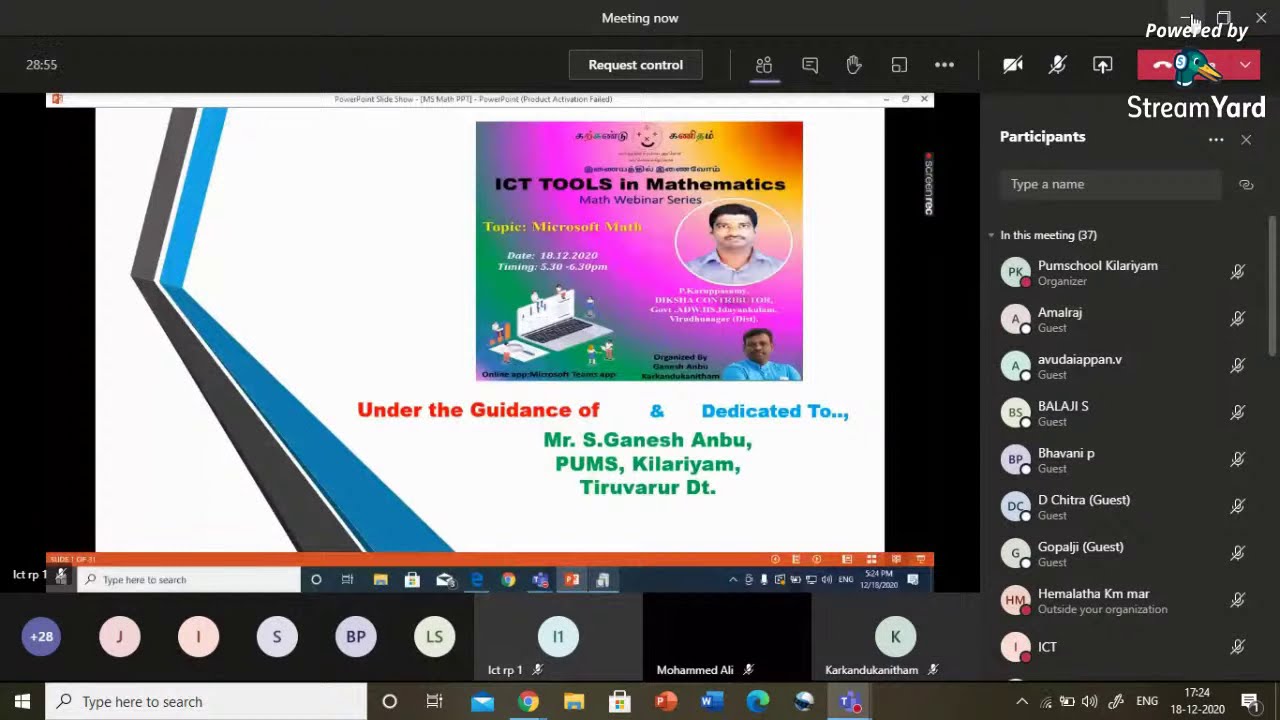This screenshot has width=1280, height=720.
Task: Copy the meeting join link icon
Action: (x=1246, y=185)
